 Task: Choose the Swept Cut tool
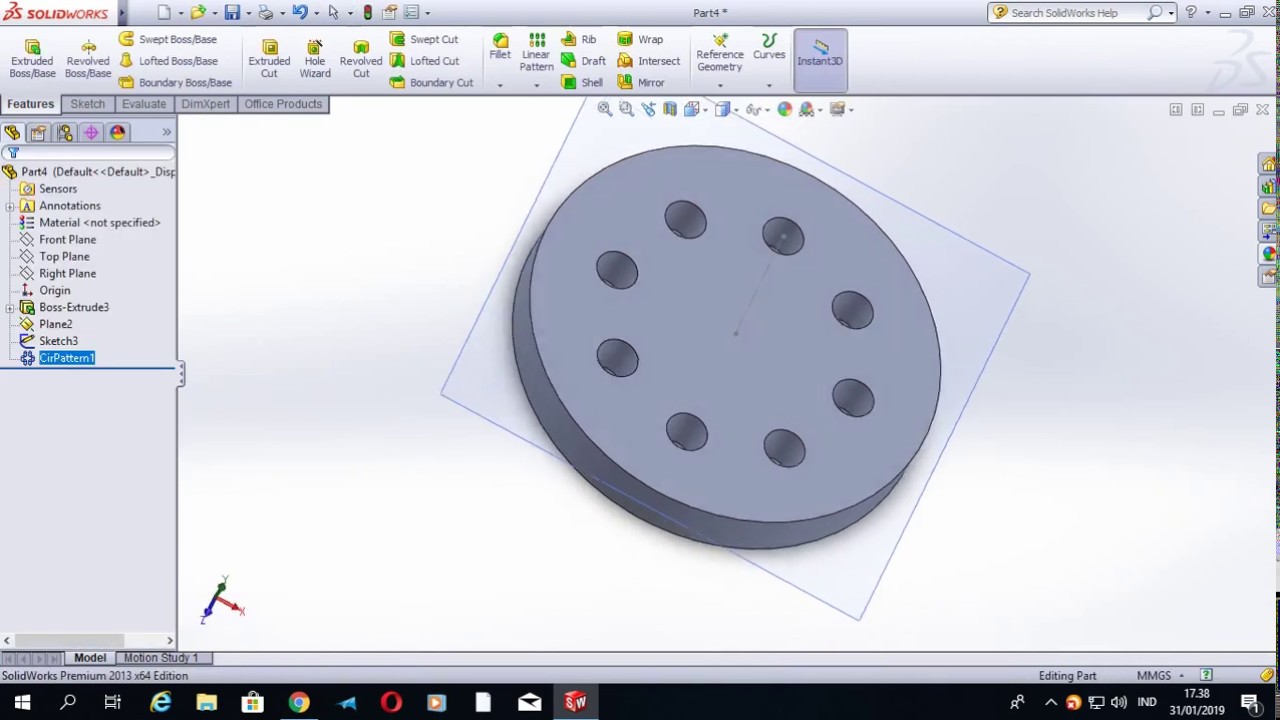click(423, 39)
